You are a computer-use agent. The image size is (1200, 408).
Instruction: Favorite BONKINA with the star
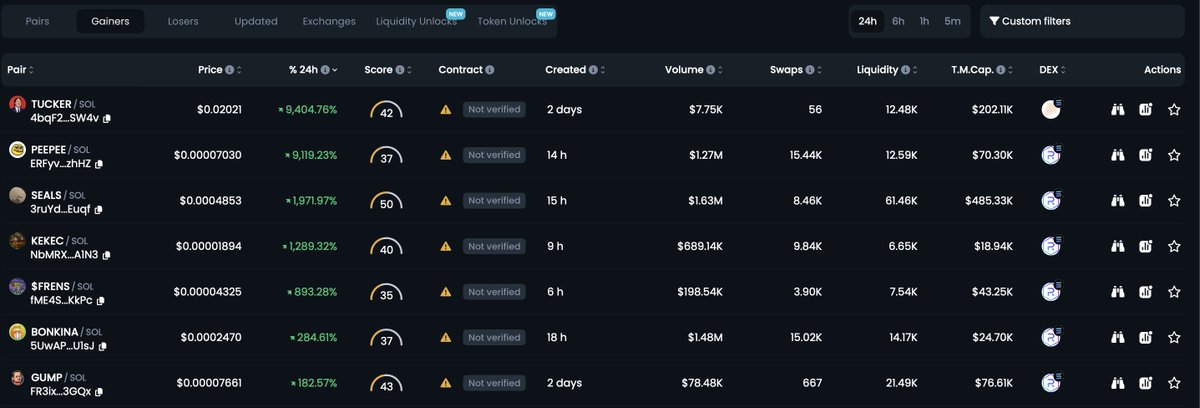[x=1174, y=337]
